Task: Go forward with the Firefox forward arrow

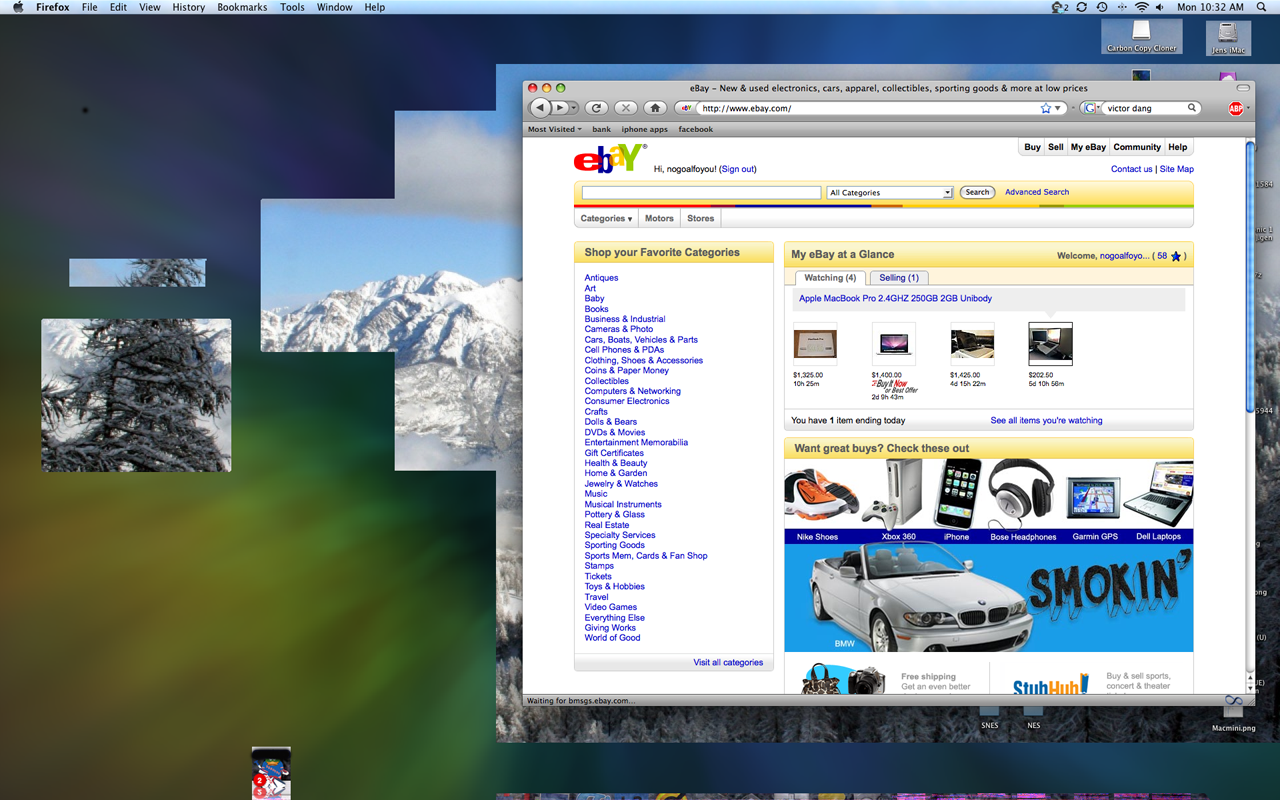Action: [x=560, y=108]
